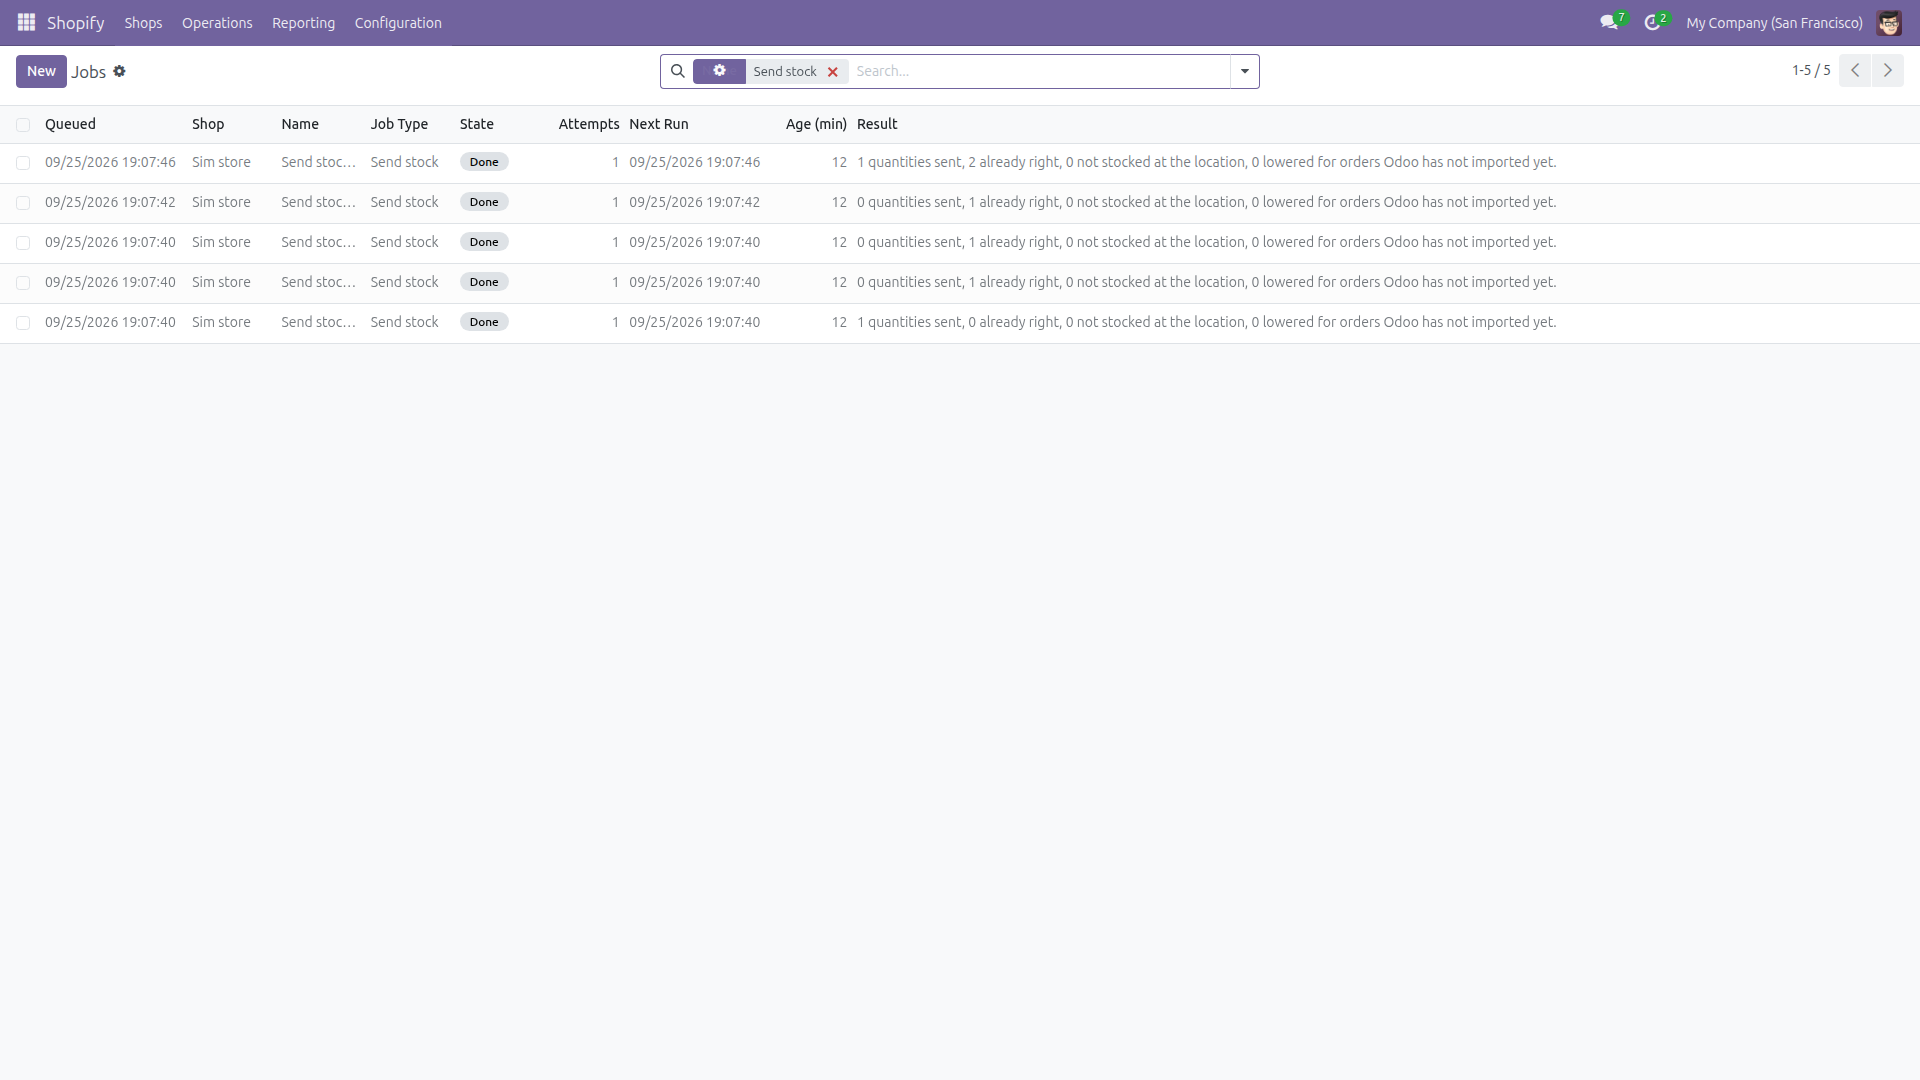The image size is (1920, 1080).
Task: Tick checkbox for job queued 19:07:42
Action: coord(23,203)
